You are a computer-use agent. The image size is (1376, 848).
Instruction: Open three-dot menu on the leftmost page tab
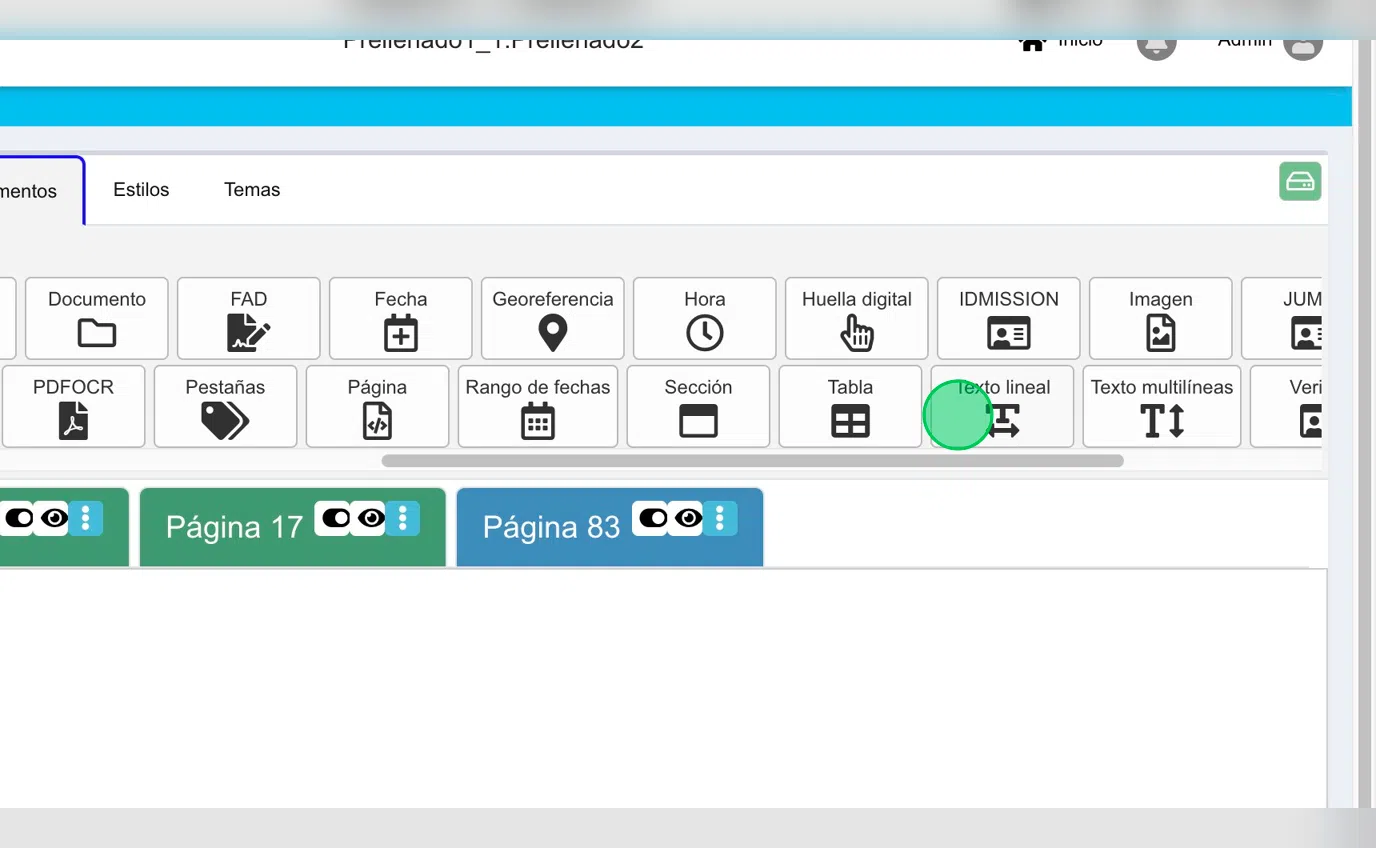86,518
